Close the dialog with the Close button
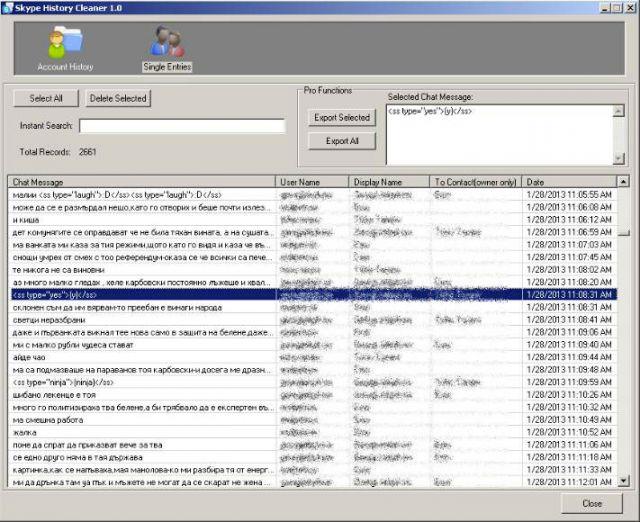The width and height of the screenshot is (640, 522). [x=592, y=503]
